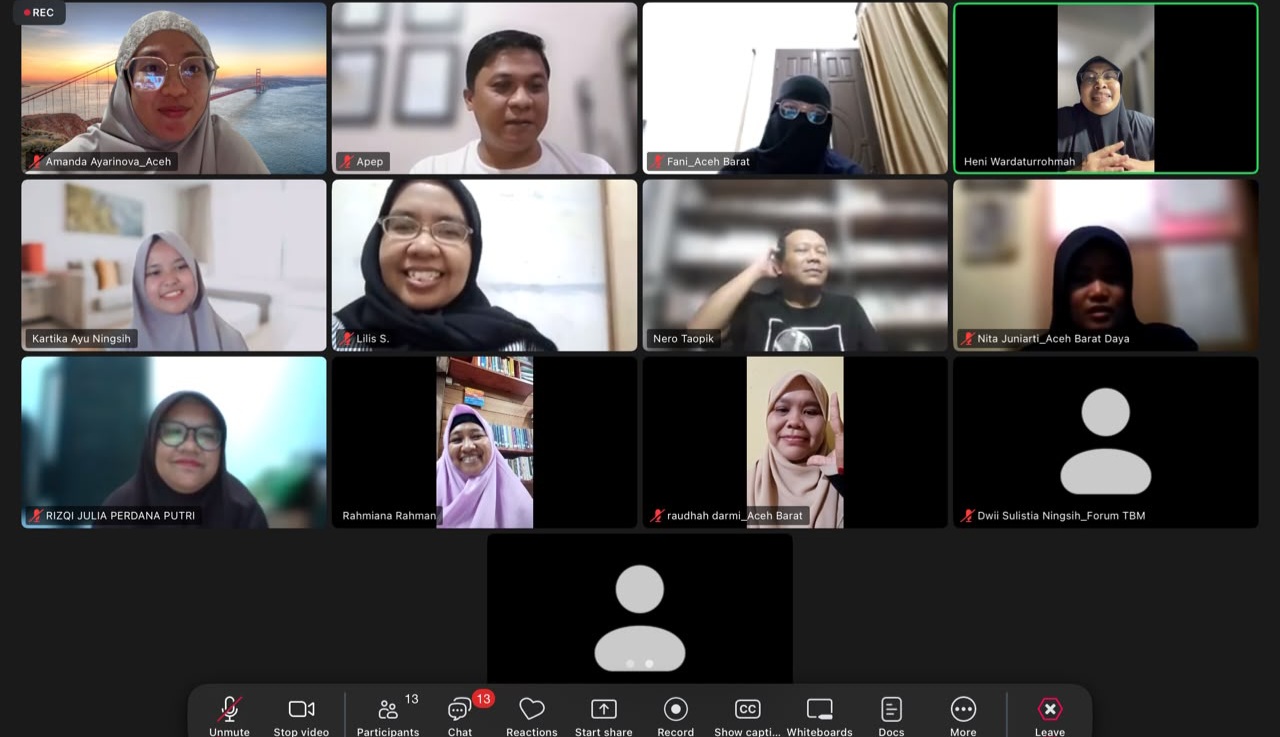This screenshot has height=737, width=1280.
Task: Click the Unmute microphone icon
Action: pos(230,709)
